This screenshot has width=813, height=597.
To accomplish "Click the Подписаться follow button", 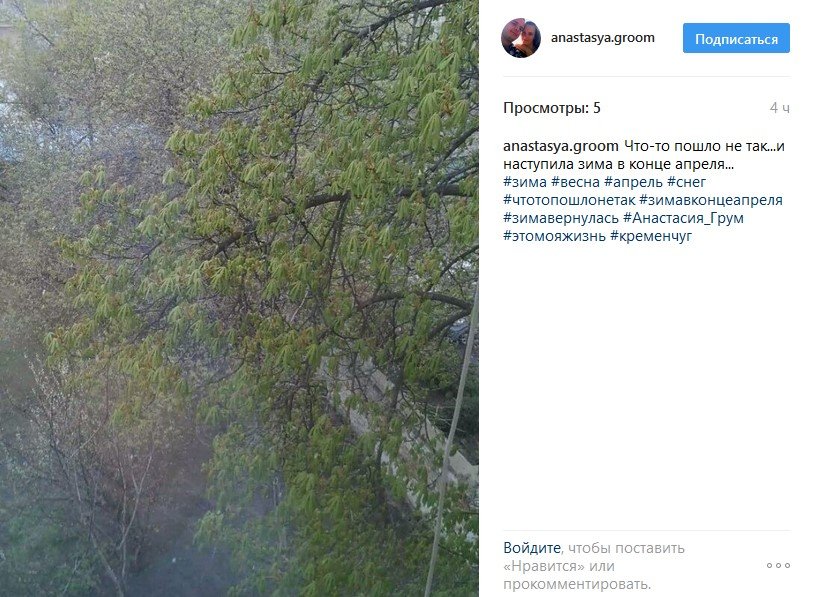I will (x=736, y=38).
